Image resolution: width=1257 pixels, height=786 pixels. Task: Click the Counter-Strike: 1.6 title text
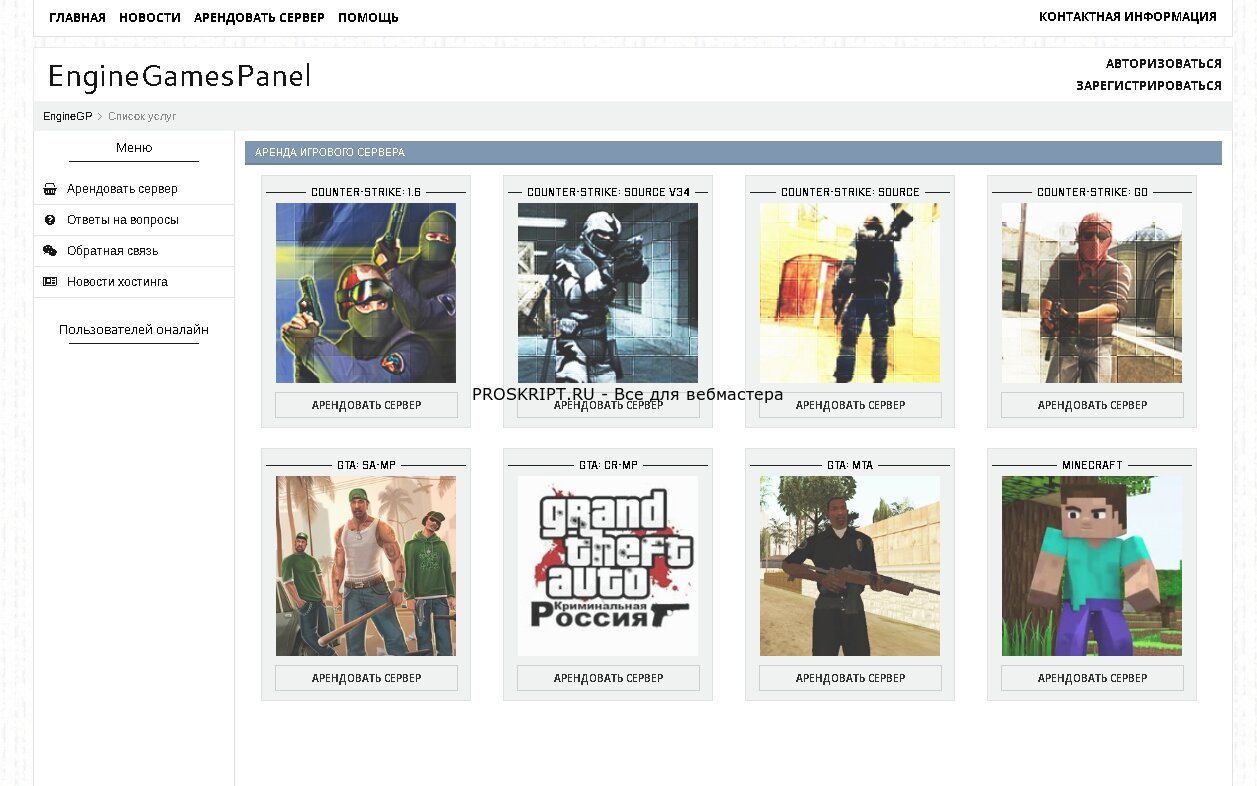(x=366, y=192)
